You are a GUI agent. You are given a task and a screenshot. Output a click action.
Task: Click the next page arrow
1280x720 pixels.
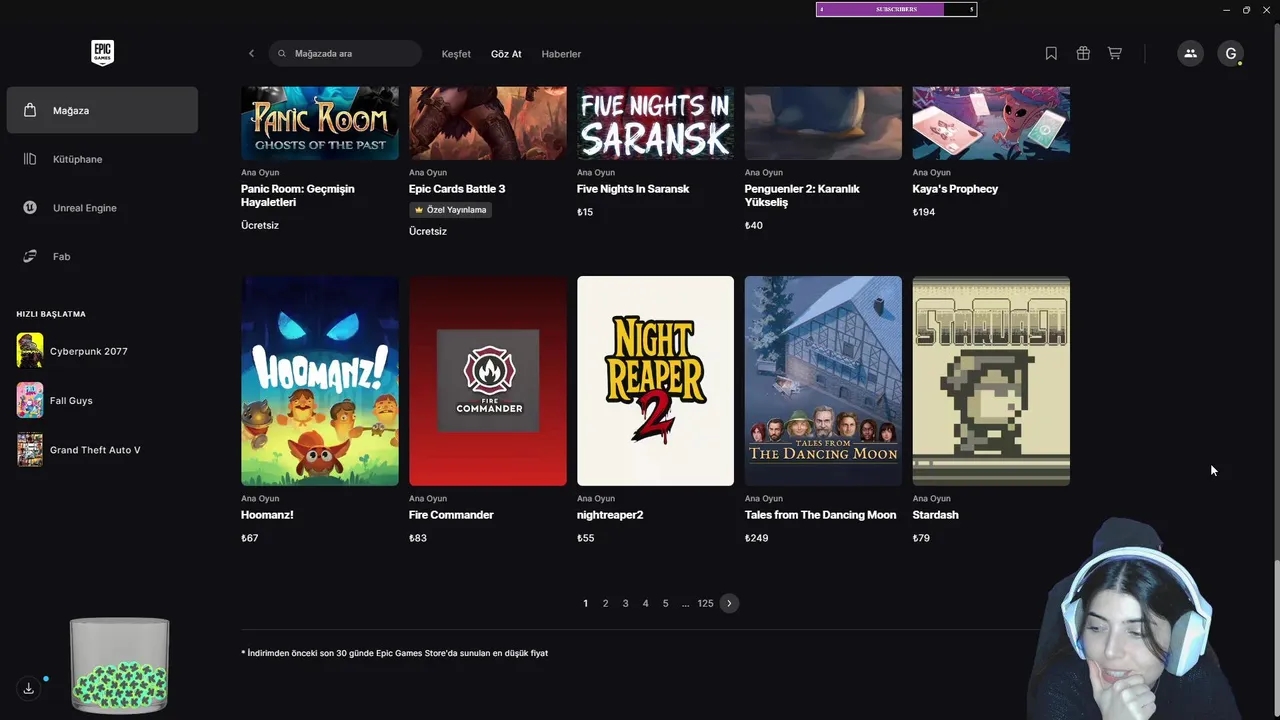[x=729, y=603]
